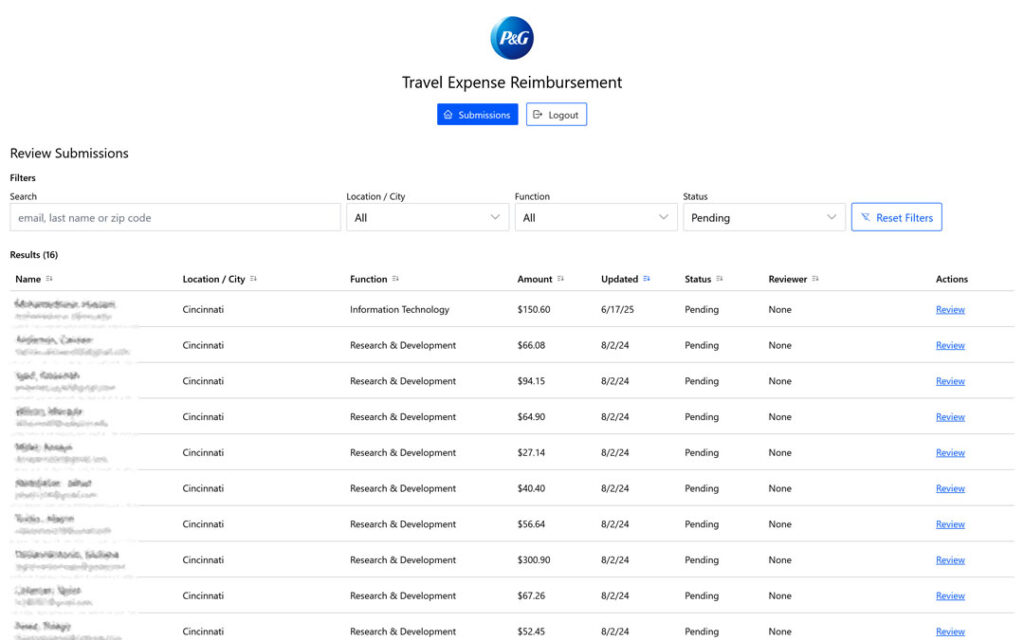This screenshot has height=640, width=1024.
Task: Reset all filters with Reset Filters
Action: coord(897,217)
